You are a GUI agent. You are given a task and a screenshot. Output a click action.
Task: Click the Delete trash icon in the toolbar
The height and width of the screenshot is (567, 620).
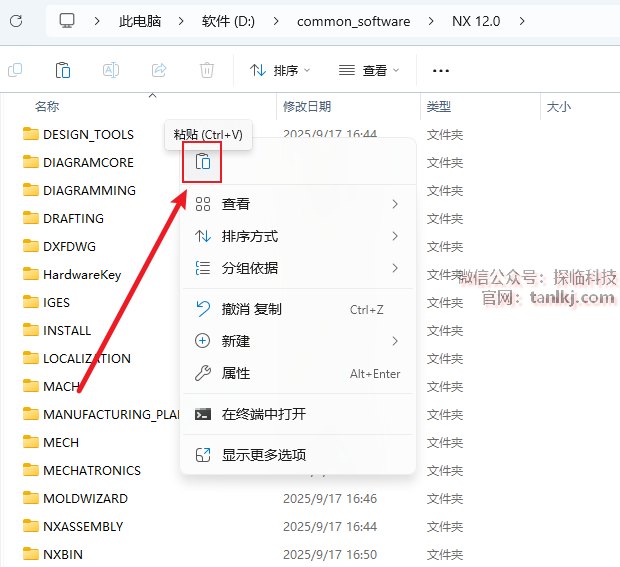tap(207, 70)
